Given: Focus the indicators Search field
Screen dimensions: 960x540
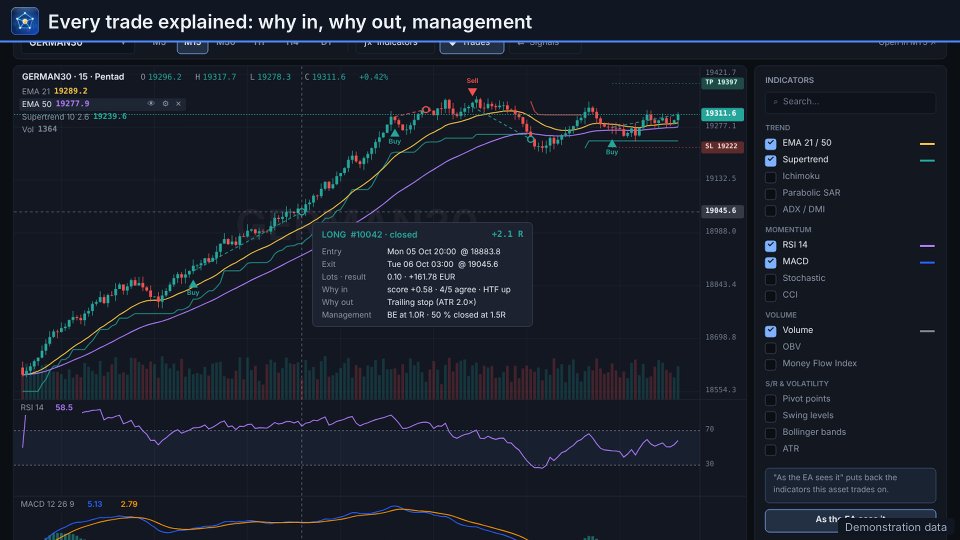Looking at the screenshot, I should pyautogui.click(x=850, y=102).
